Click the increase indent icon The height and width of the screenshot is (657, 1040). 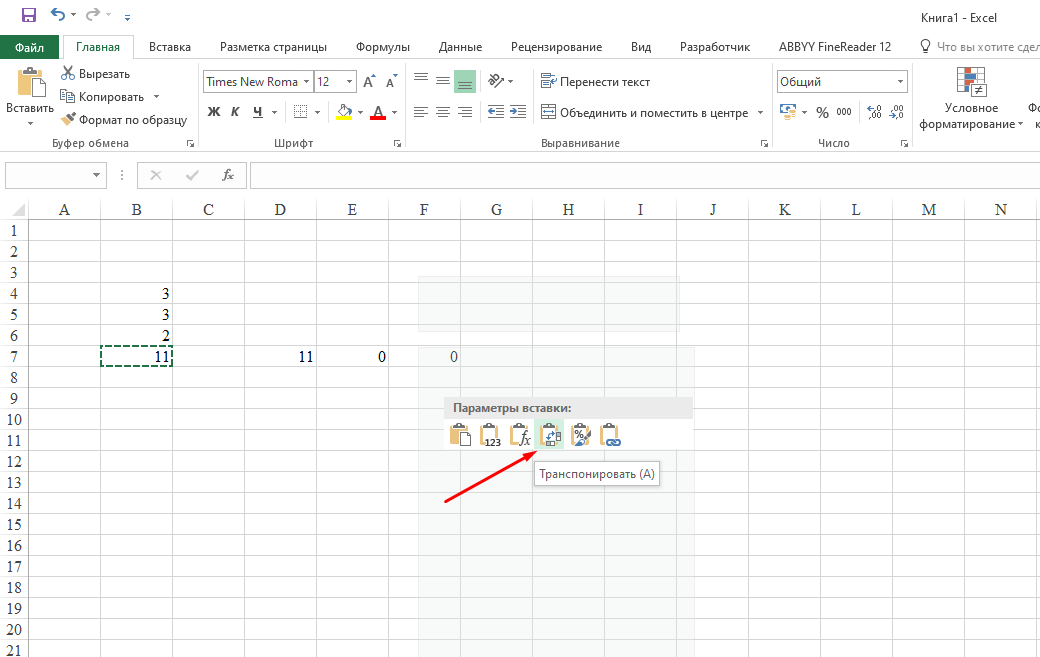tap(518, 112)
